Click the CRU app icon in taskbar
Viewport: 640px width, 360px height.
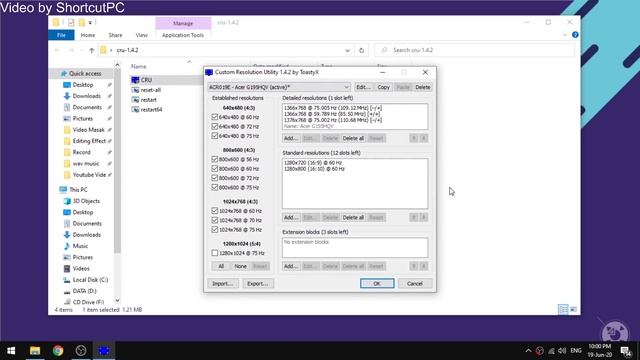(x=104, y=350)
